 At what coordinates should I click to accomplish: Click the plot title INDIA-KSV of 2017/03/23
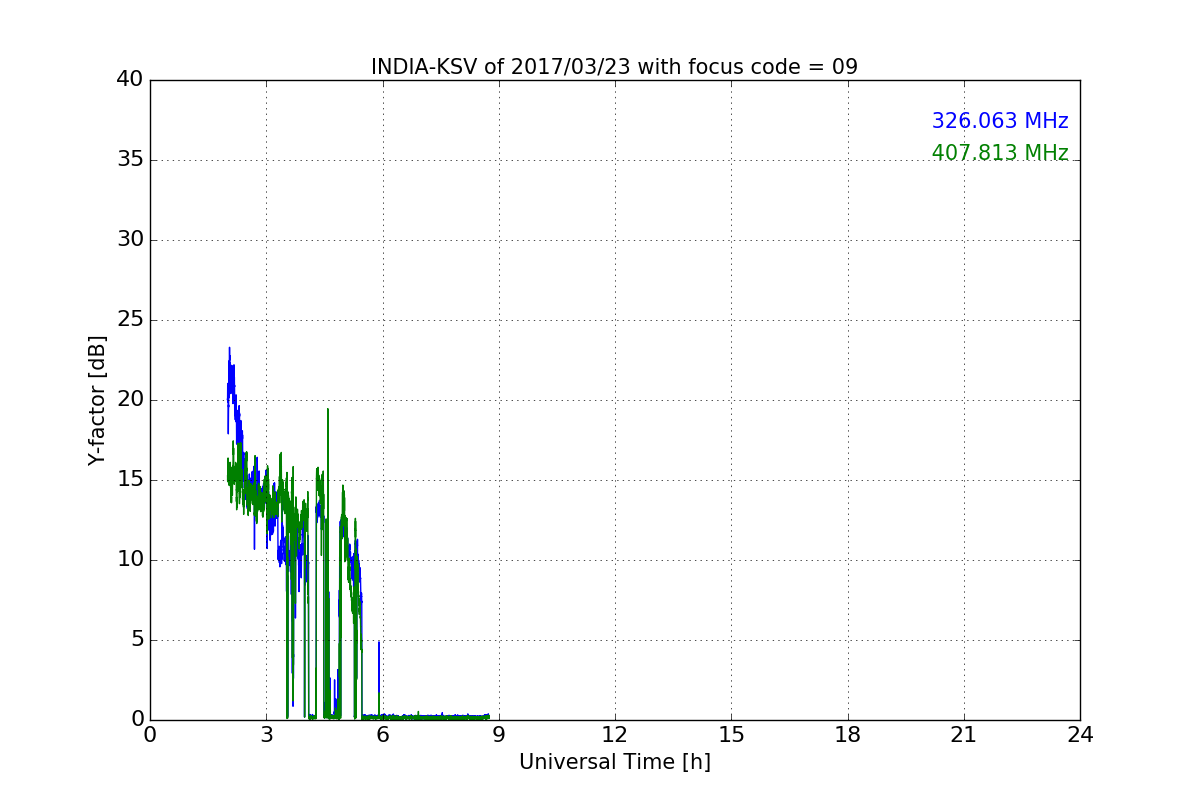coord(614,67)
